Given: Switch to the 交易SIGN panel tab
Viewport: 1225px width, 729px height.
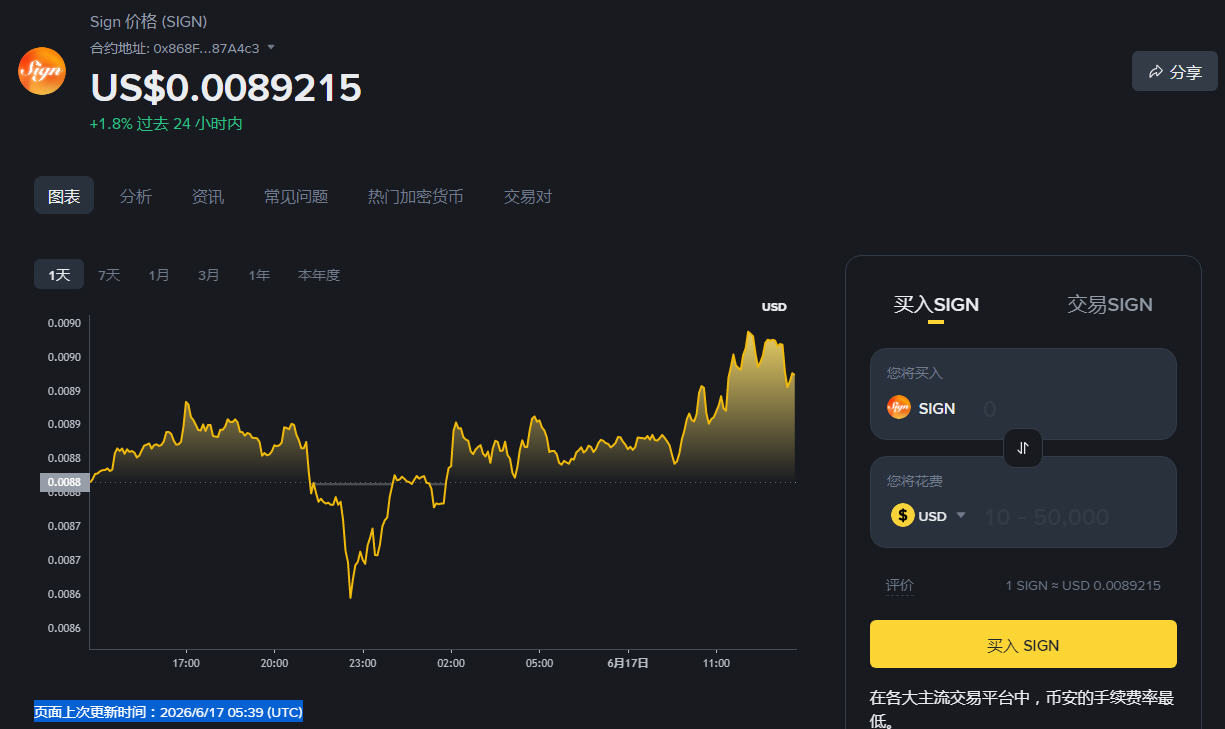Looking at the screenshot, I should pyautogui.click(x=1110, y=304).
